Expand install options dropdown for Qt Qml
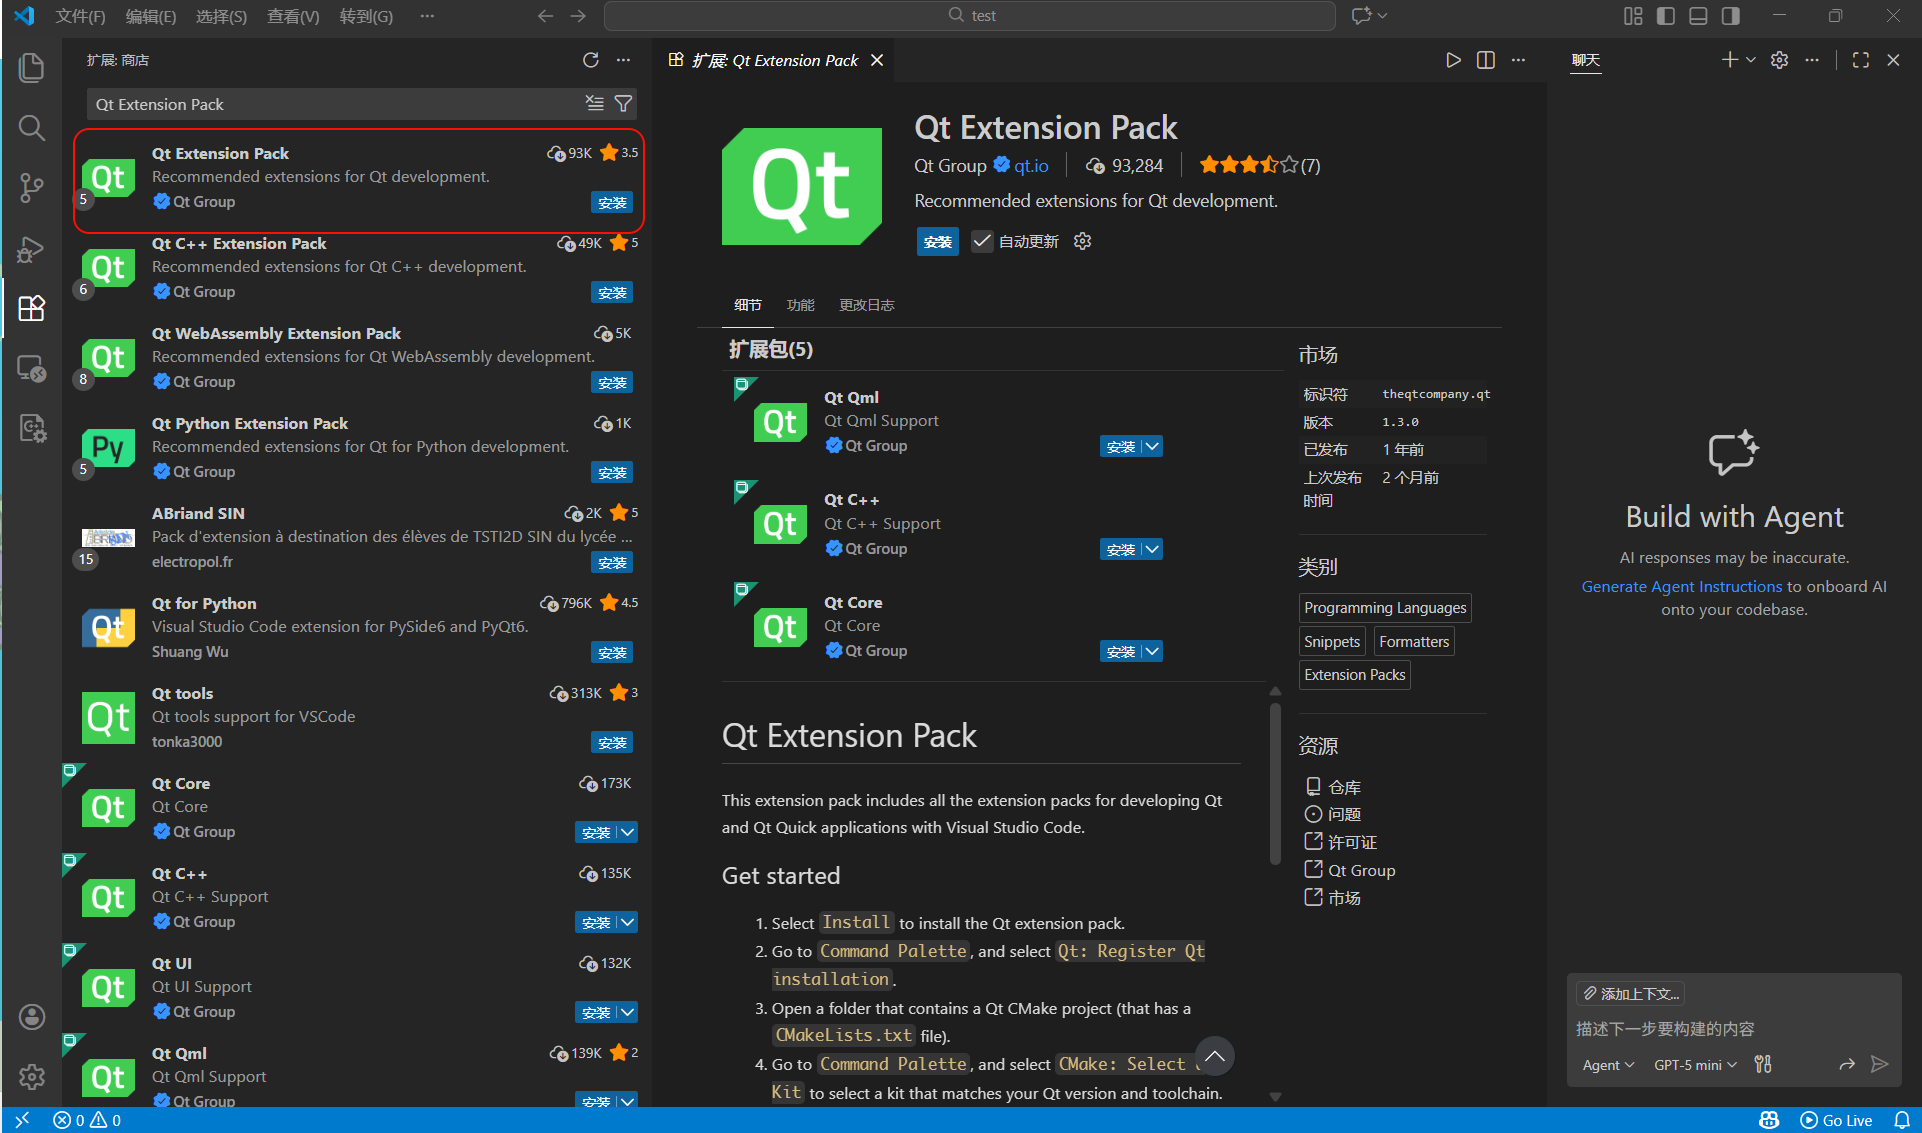 point(1152,446)
